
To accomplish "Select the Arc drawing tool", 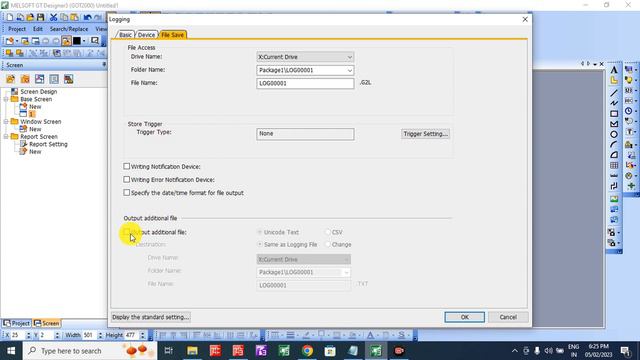I will click(614, 144).
